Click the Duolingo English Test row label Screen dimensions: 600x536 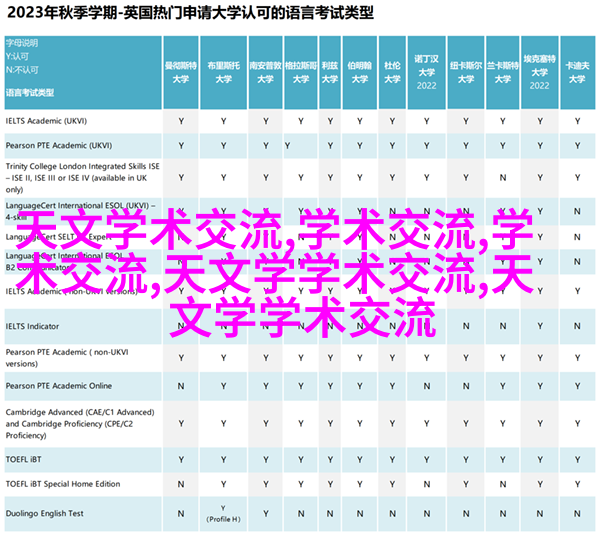click(x=44, y=513)
